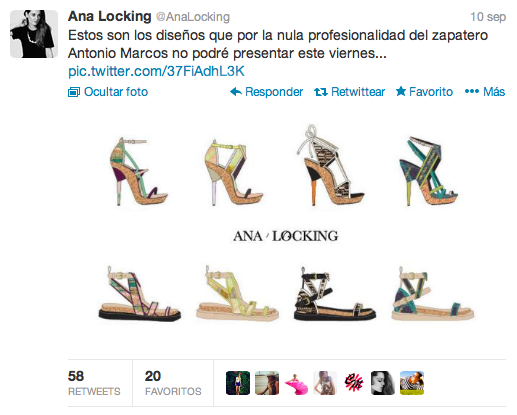Open Ana Locking's profile picture
Screen dimensions: 517x415
[x=34, y=34]
